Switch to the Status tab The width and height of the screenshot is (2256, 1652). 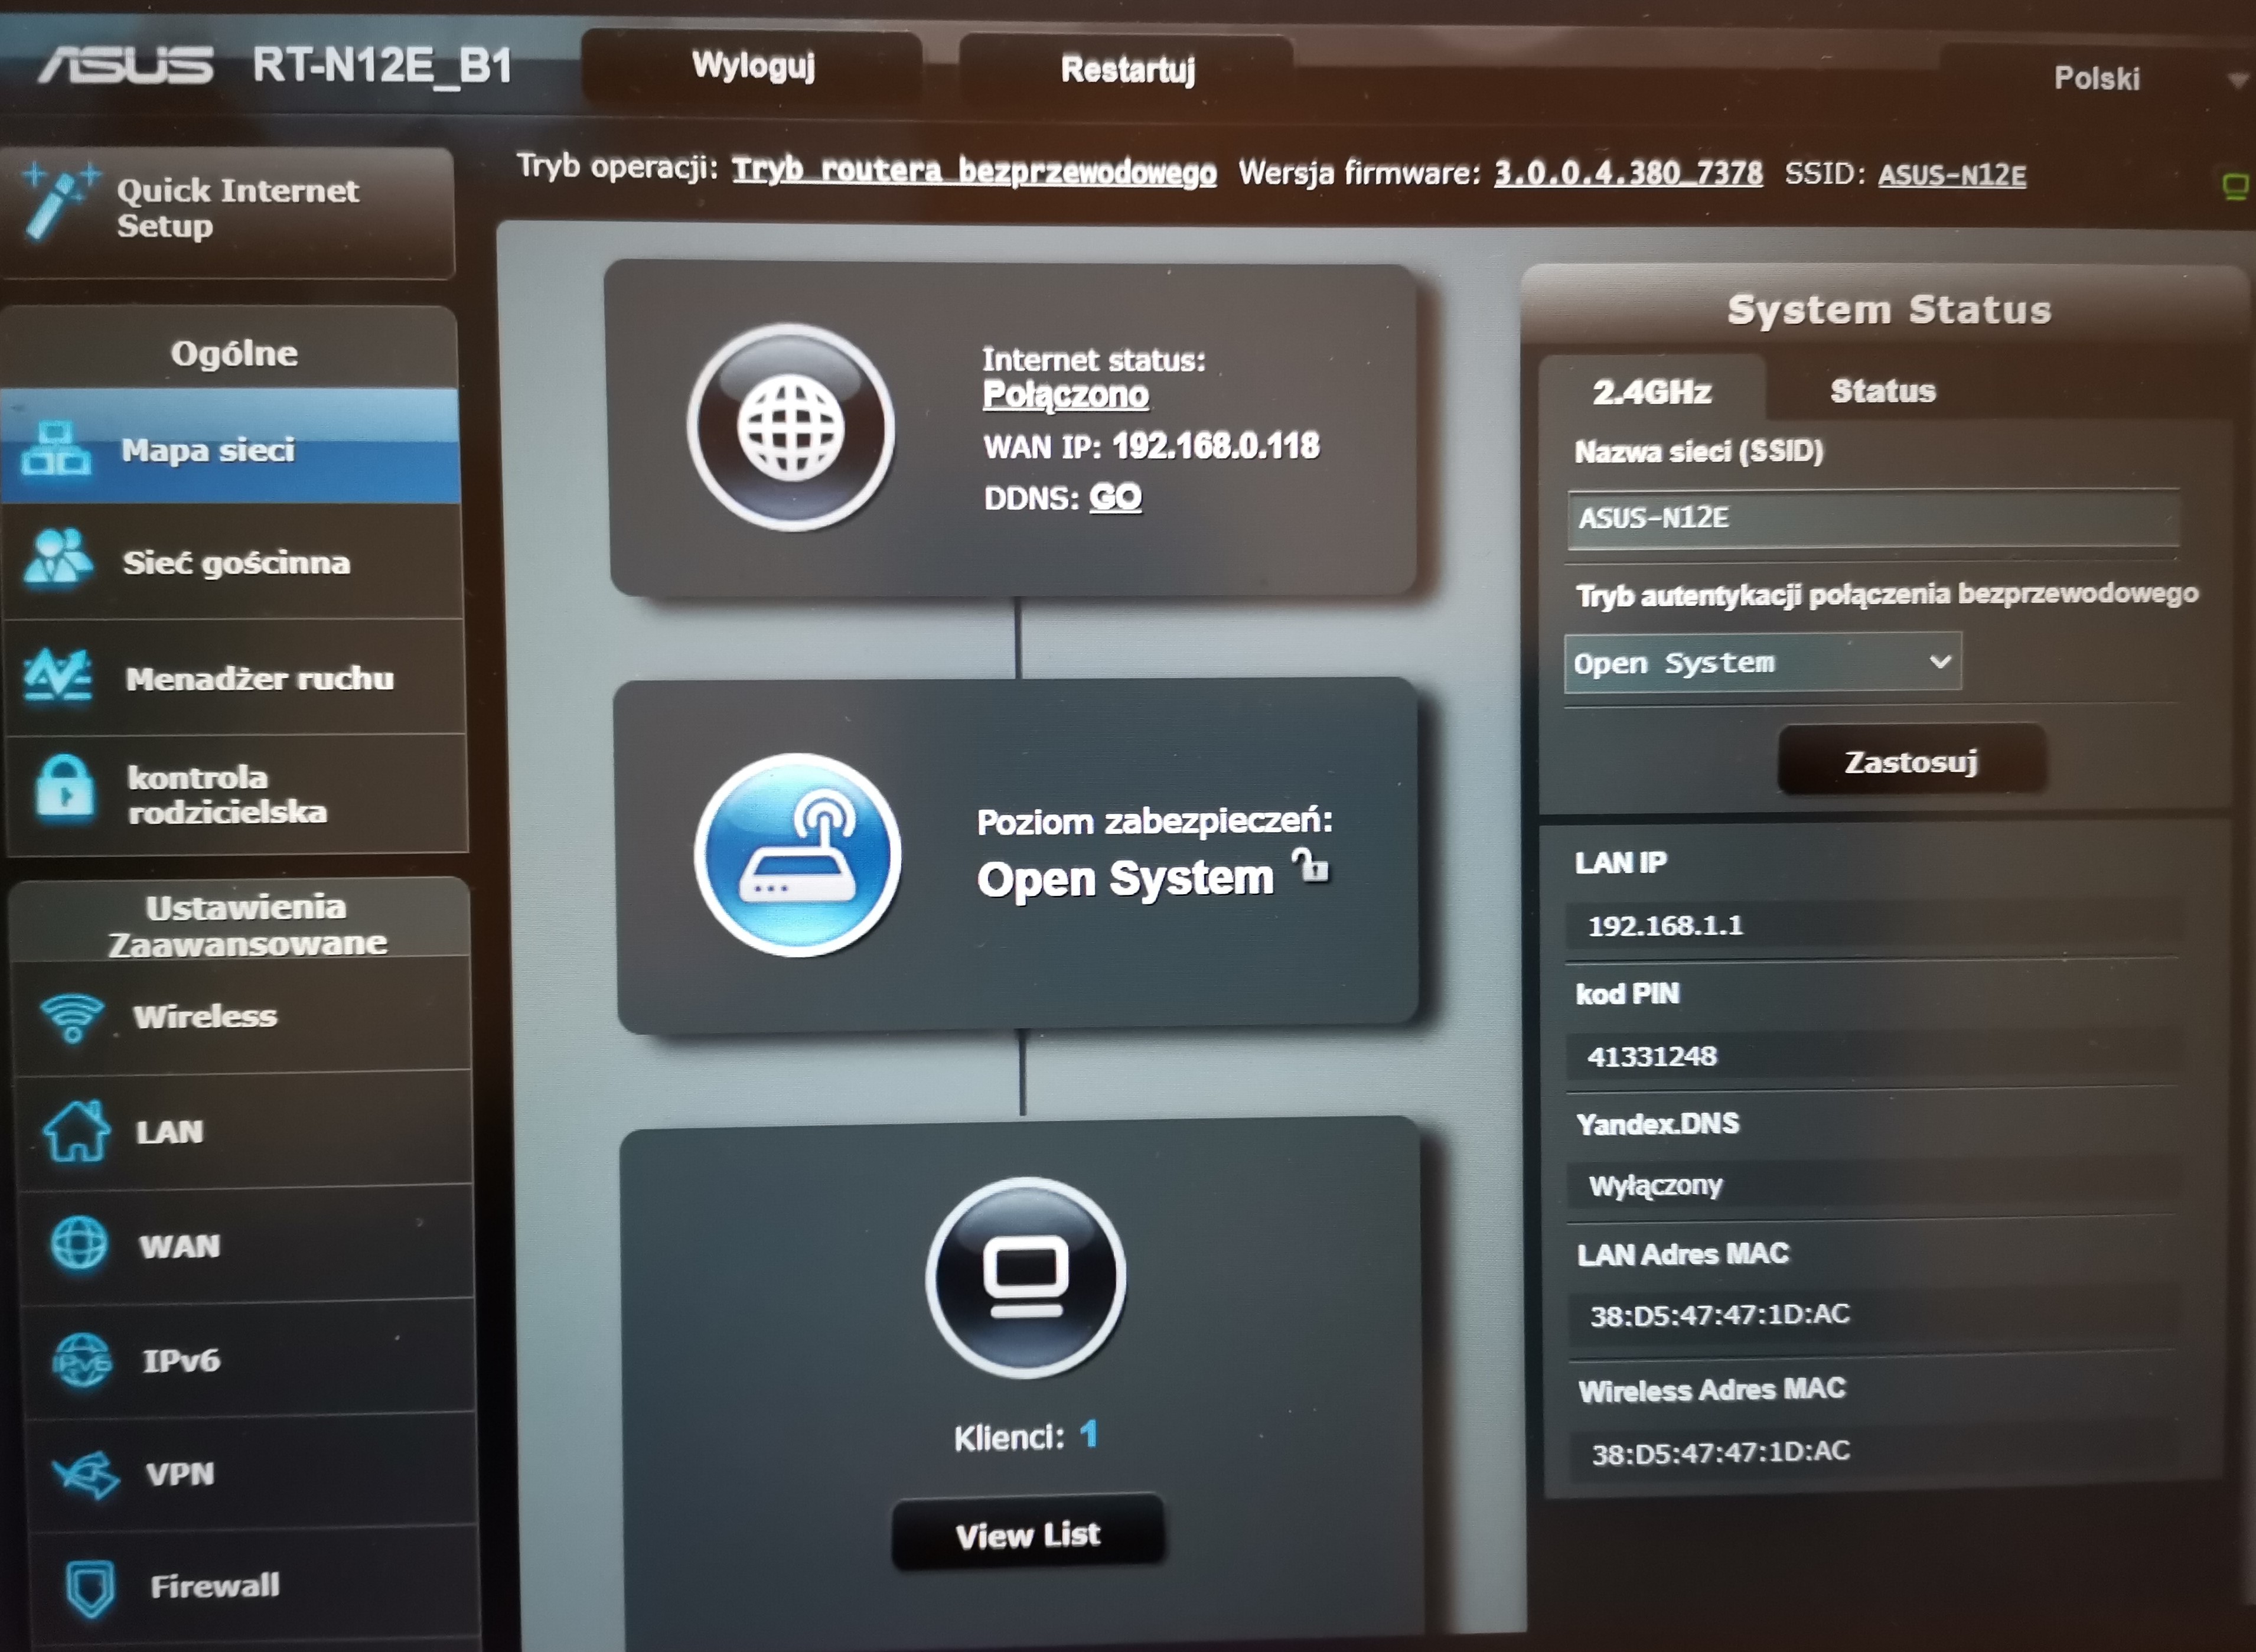(x=1883, y=390)
